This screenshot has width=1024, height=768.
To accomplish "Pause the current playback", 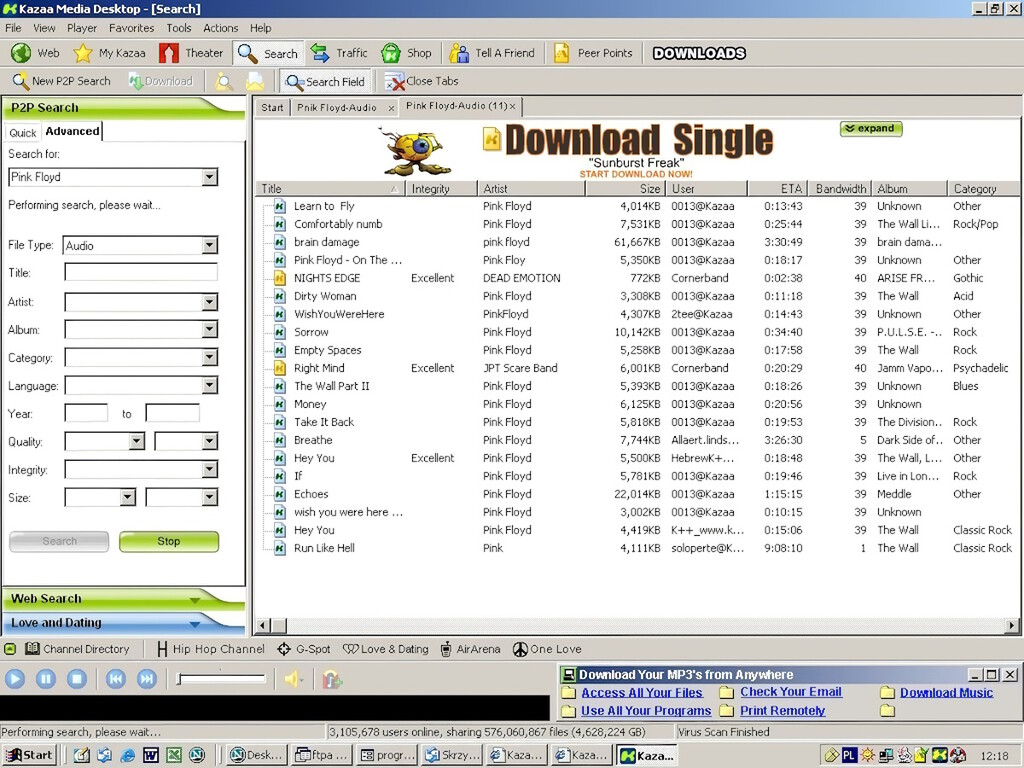I will tap(44, 678).
